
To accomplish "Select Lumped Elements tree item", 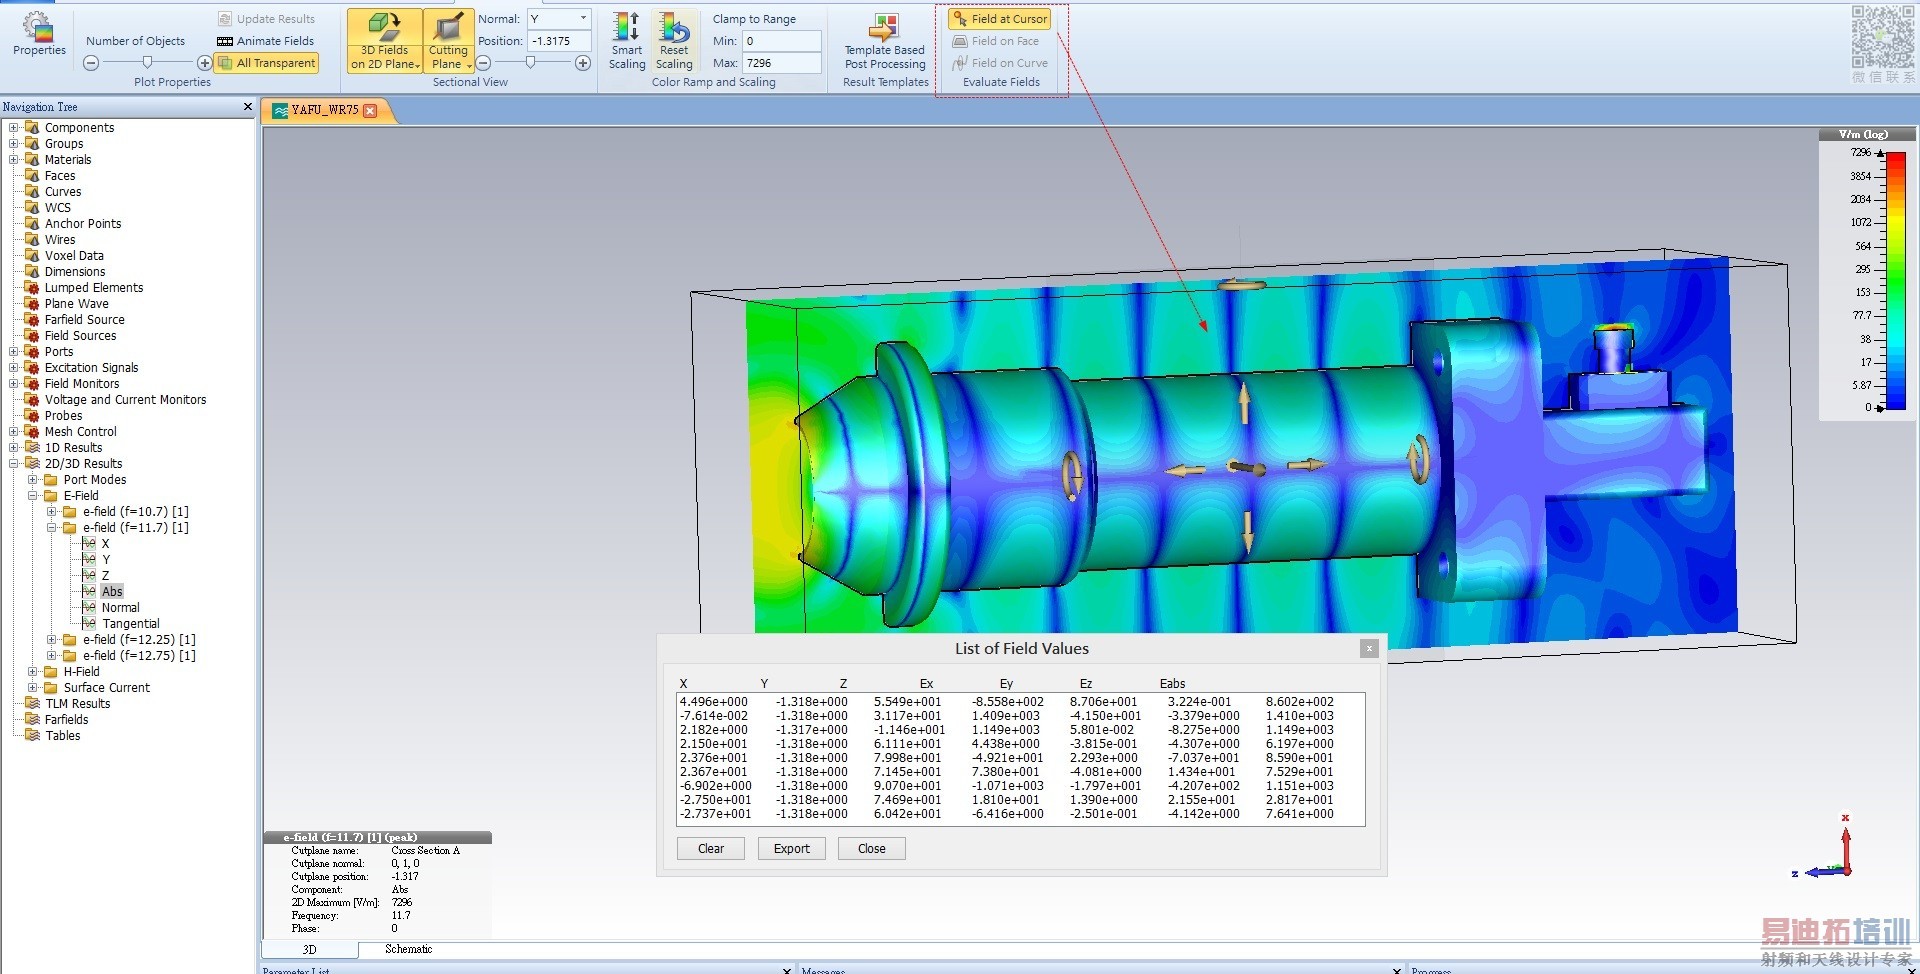I will pos(94,288).
